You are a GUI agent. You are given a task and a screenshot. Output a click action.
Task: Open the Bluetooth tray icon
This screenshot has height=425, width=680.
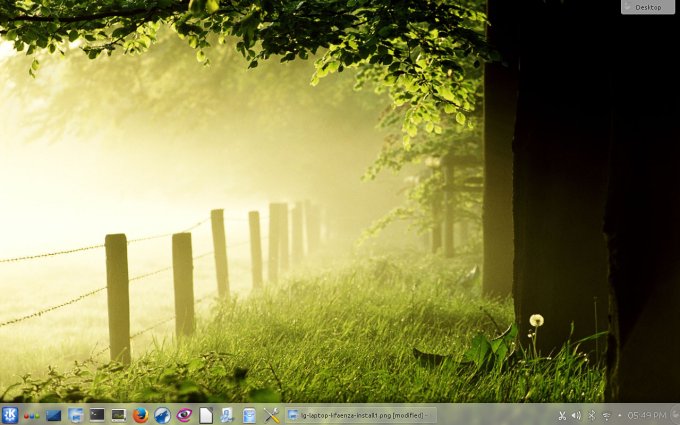(591, 415)
